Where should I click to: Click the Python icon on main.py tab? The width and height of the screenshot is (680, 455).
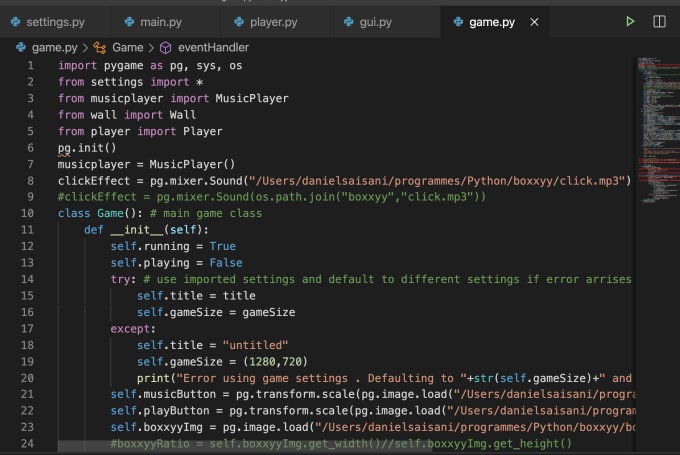point(129,22)
